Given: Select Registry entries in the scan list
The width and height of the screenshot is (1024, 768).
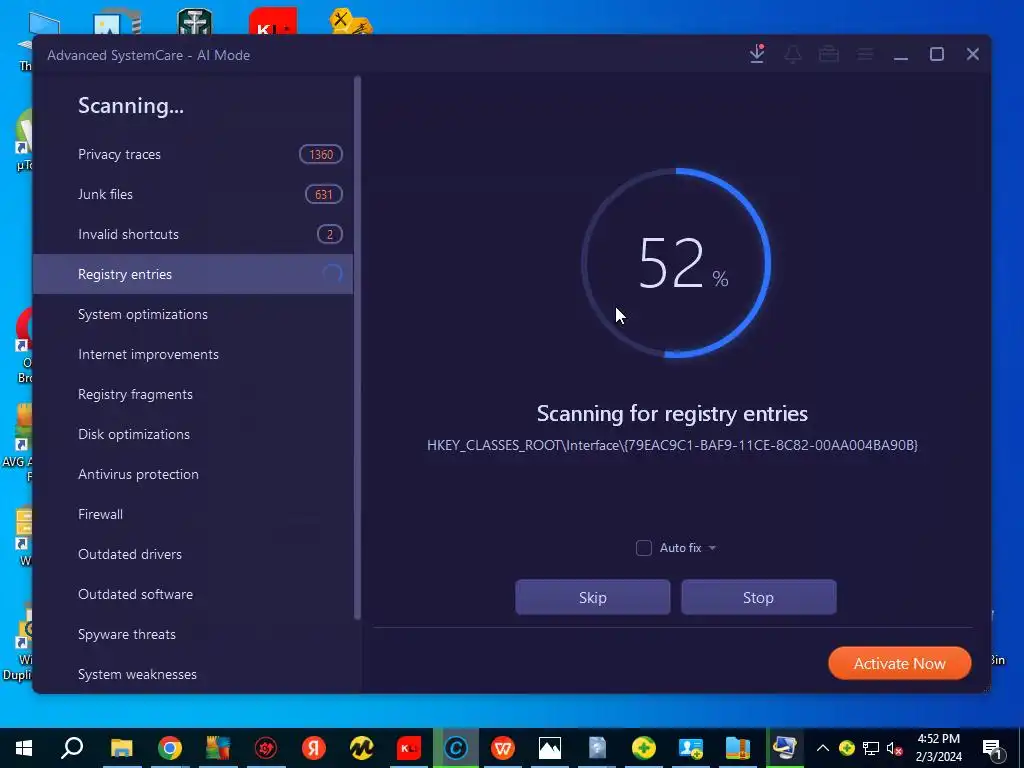Looking at the screenshot, I should tap(193, 274).
